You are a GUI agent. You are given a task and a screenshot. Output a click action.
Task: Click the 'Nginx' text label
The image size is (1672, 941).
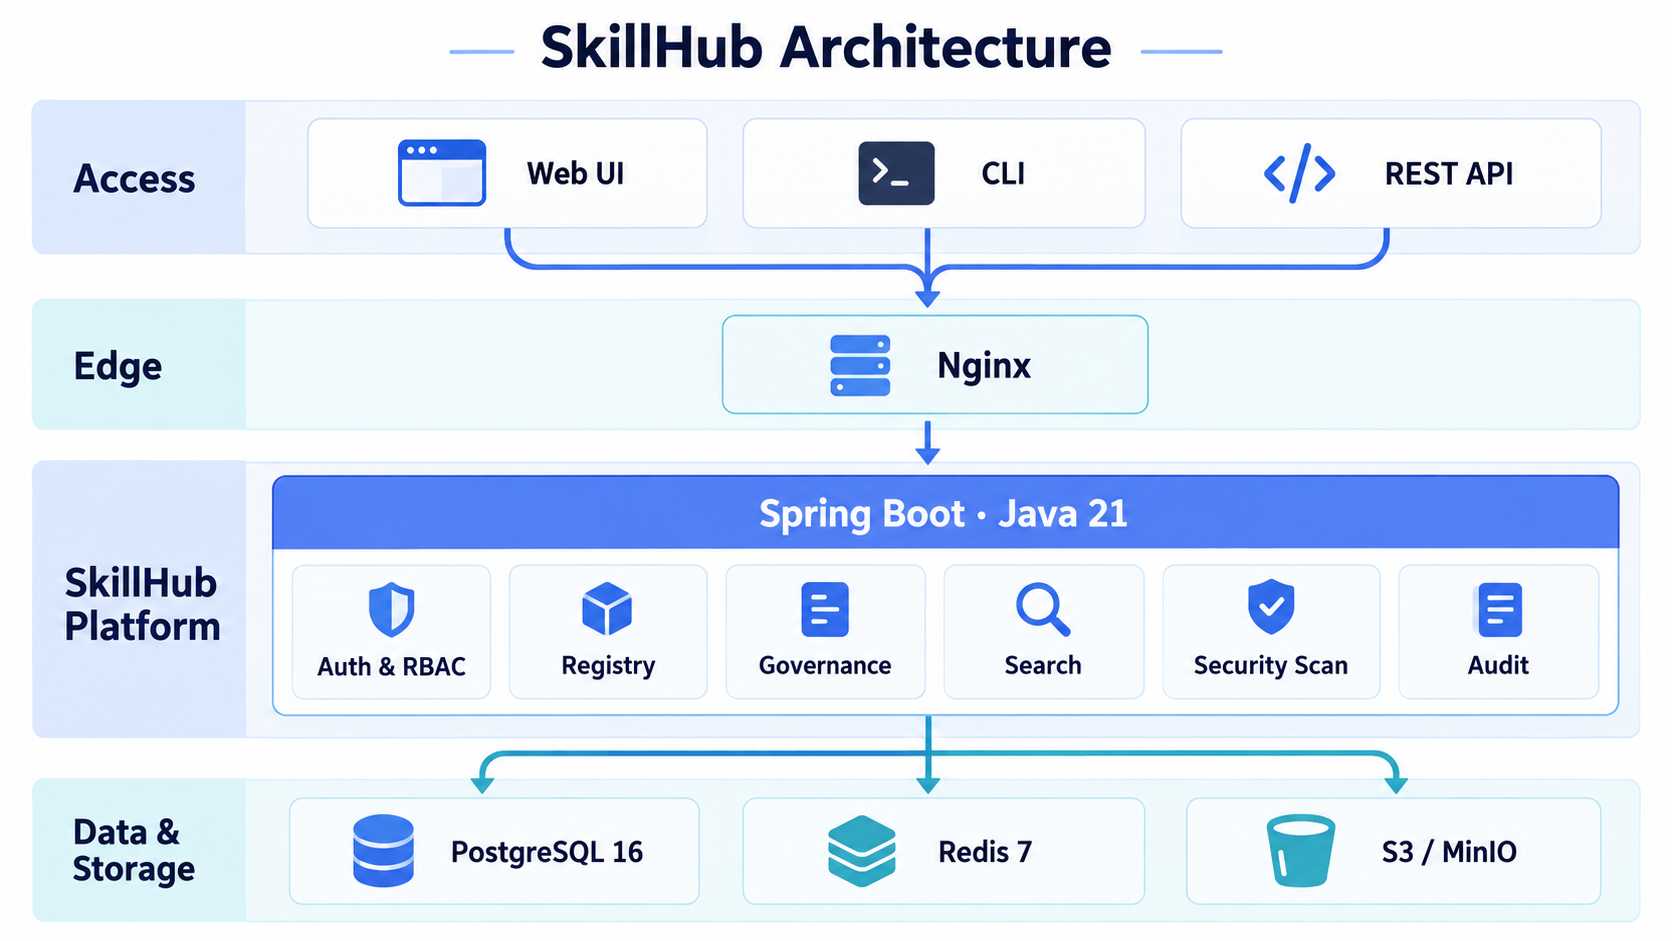(x=984, y=367)
